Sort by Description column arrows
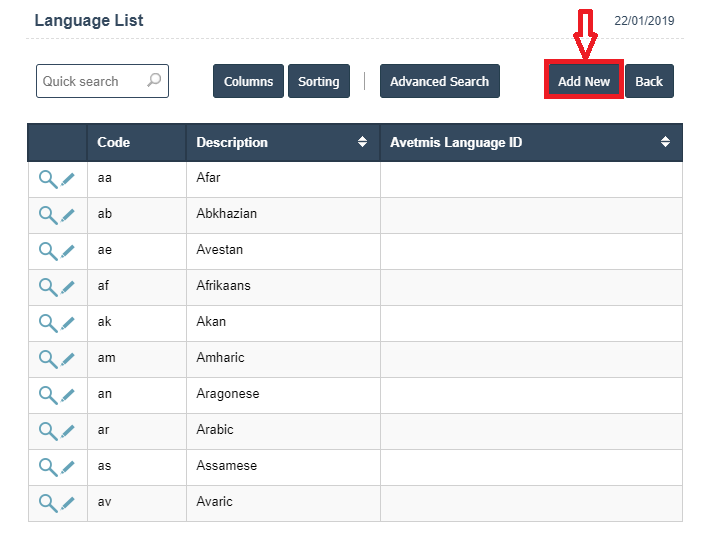706x541 pixels. (362, 142)
